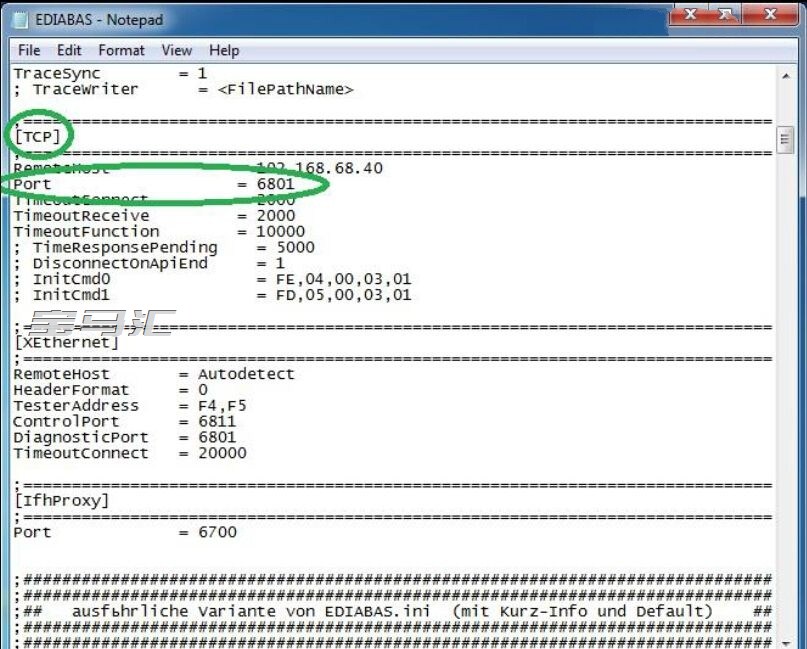Click the scrollbar up arrow
Image resolution: width=807 pixels, height=649 pixels.
[786, 76]
